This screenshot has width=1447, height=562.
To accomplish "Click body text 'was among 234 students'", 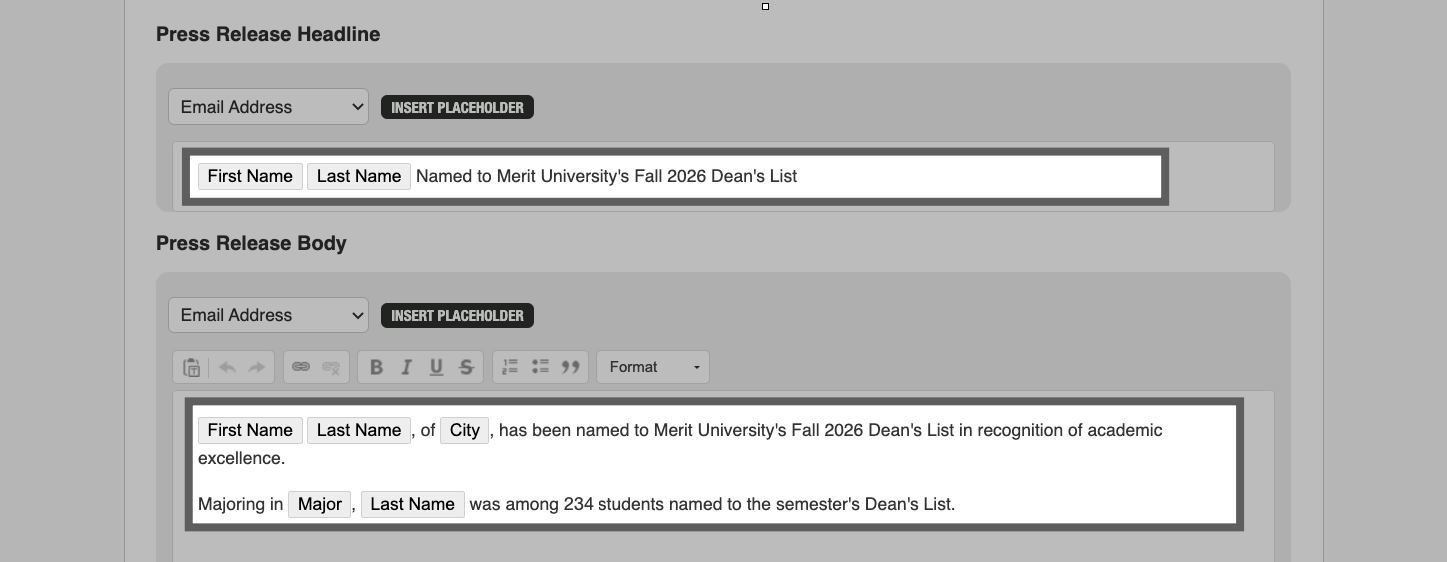I will pos(566,504).
